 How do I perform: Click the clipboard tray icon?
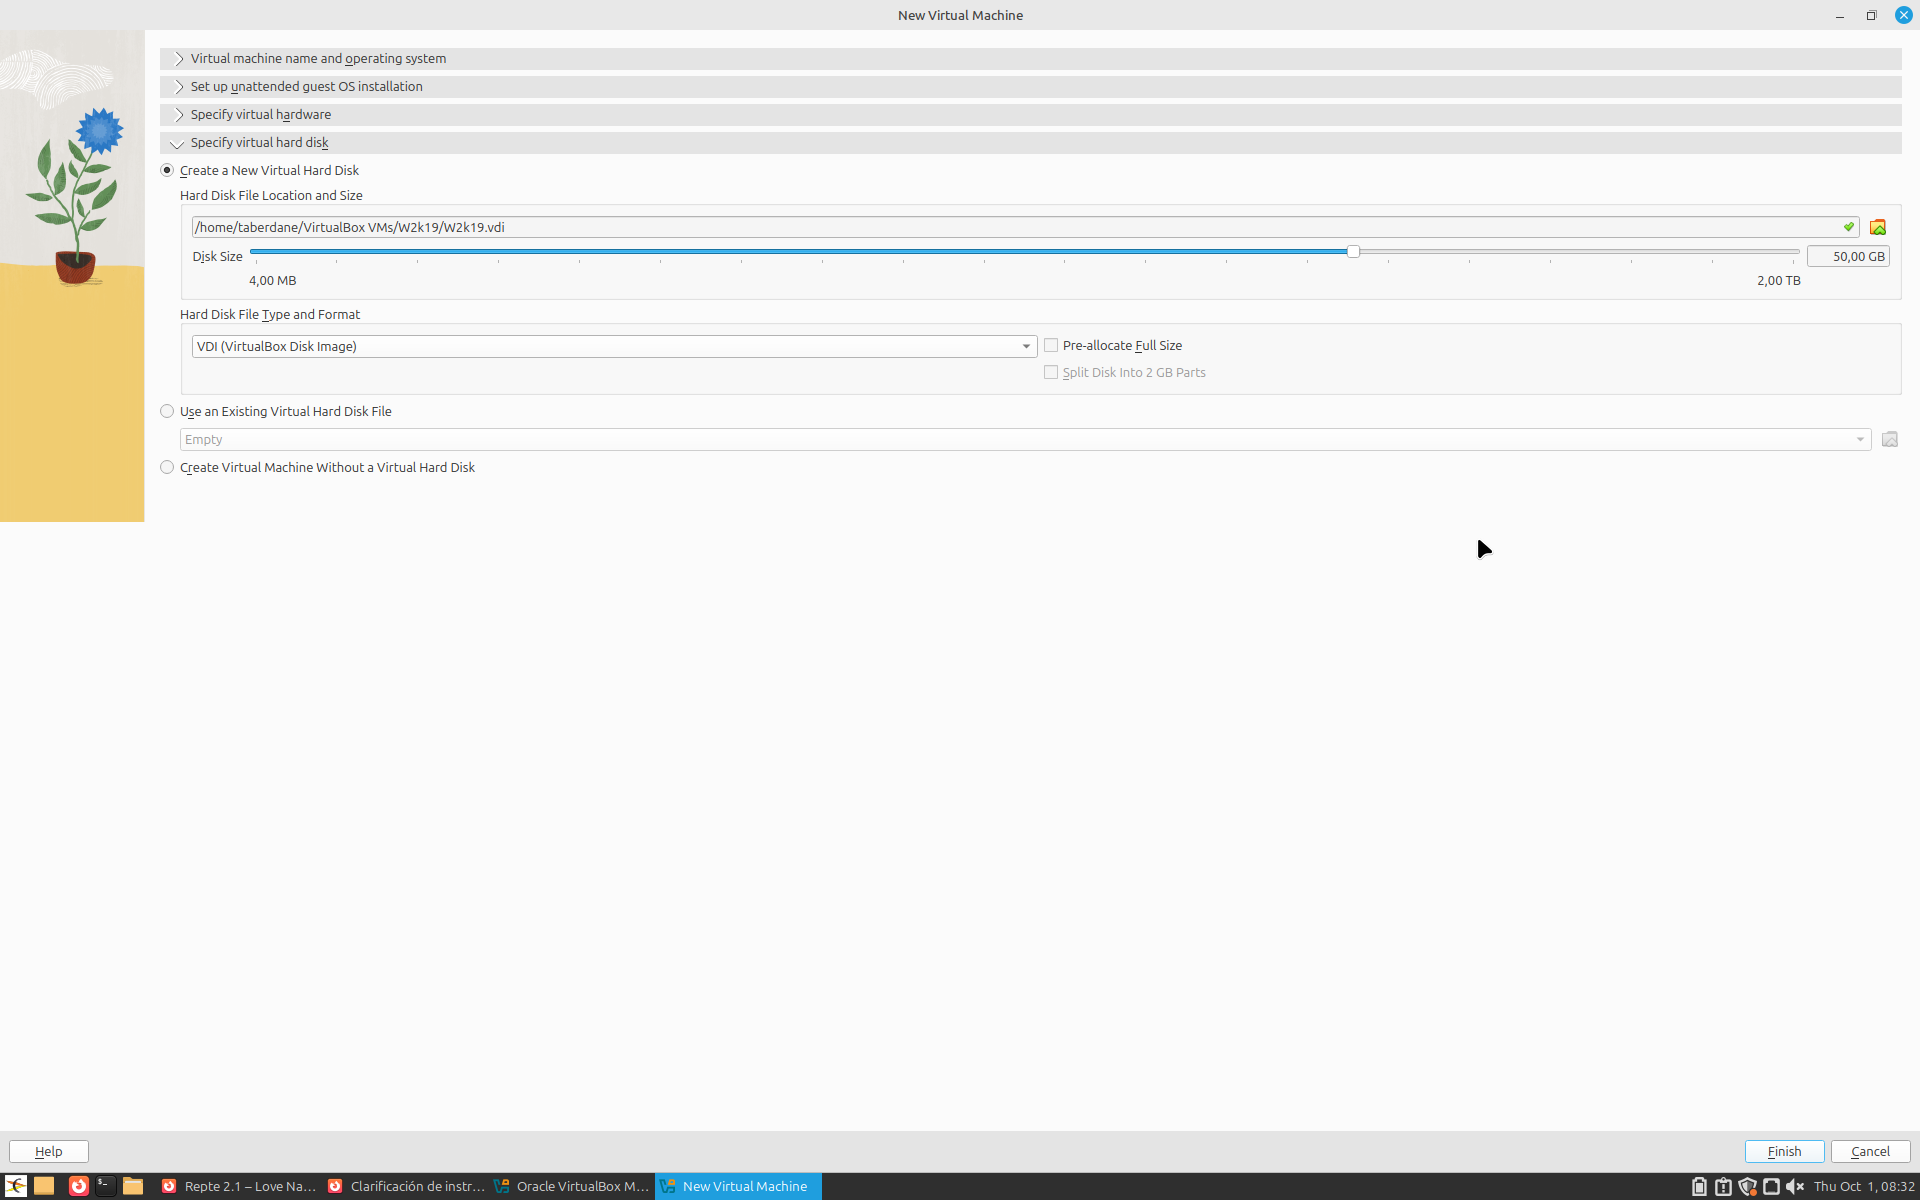1699,1186
